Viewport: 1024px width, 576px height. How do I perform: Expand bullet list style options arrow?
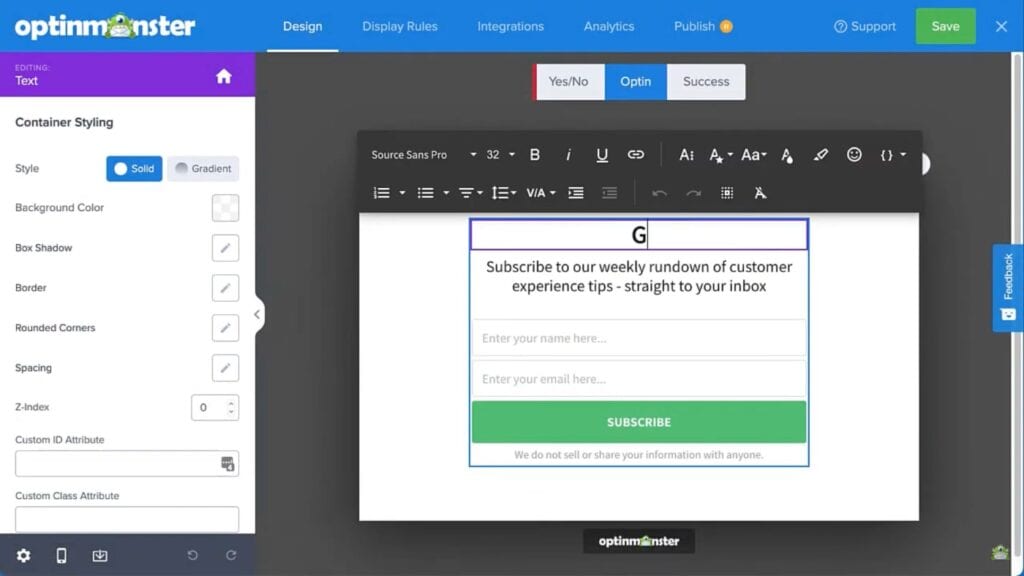point(446,193)
